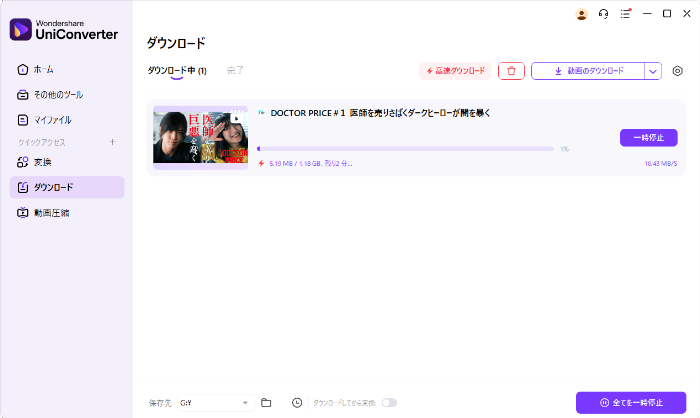Click the 5.19 MB / 1.18 GB status text
Image resolution: width=700 pixels, height=418 pixels.
[311, 164]
